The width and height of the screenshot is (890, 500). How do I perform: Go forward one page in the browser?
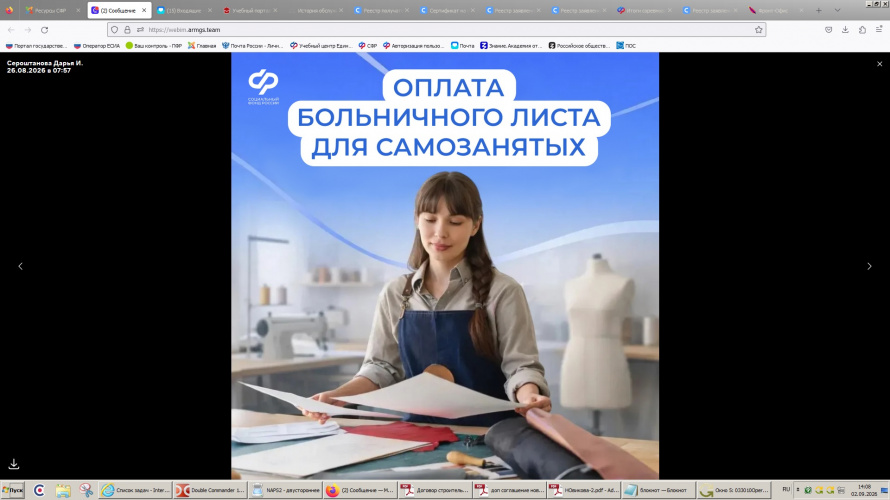point(28,30)
